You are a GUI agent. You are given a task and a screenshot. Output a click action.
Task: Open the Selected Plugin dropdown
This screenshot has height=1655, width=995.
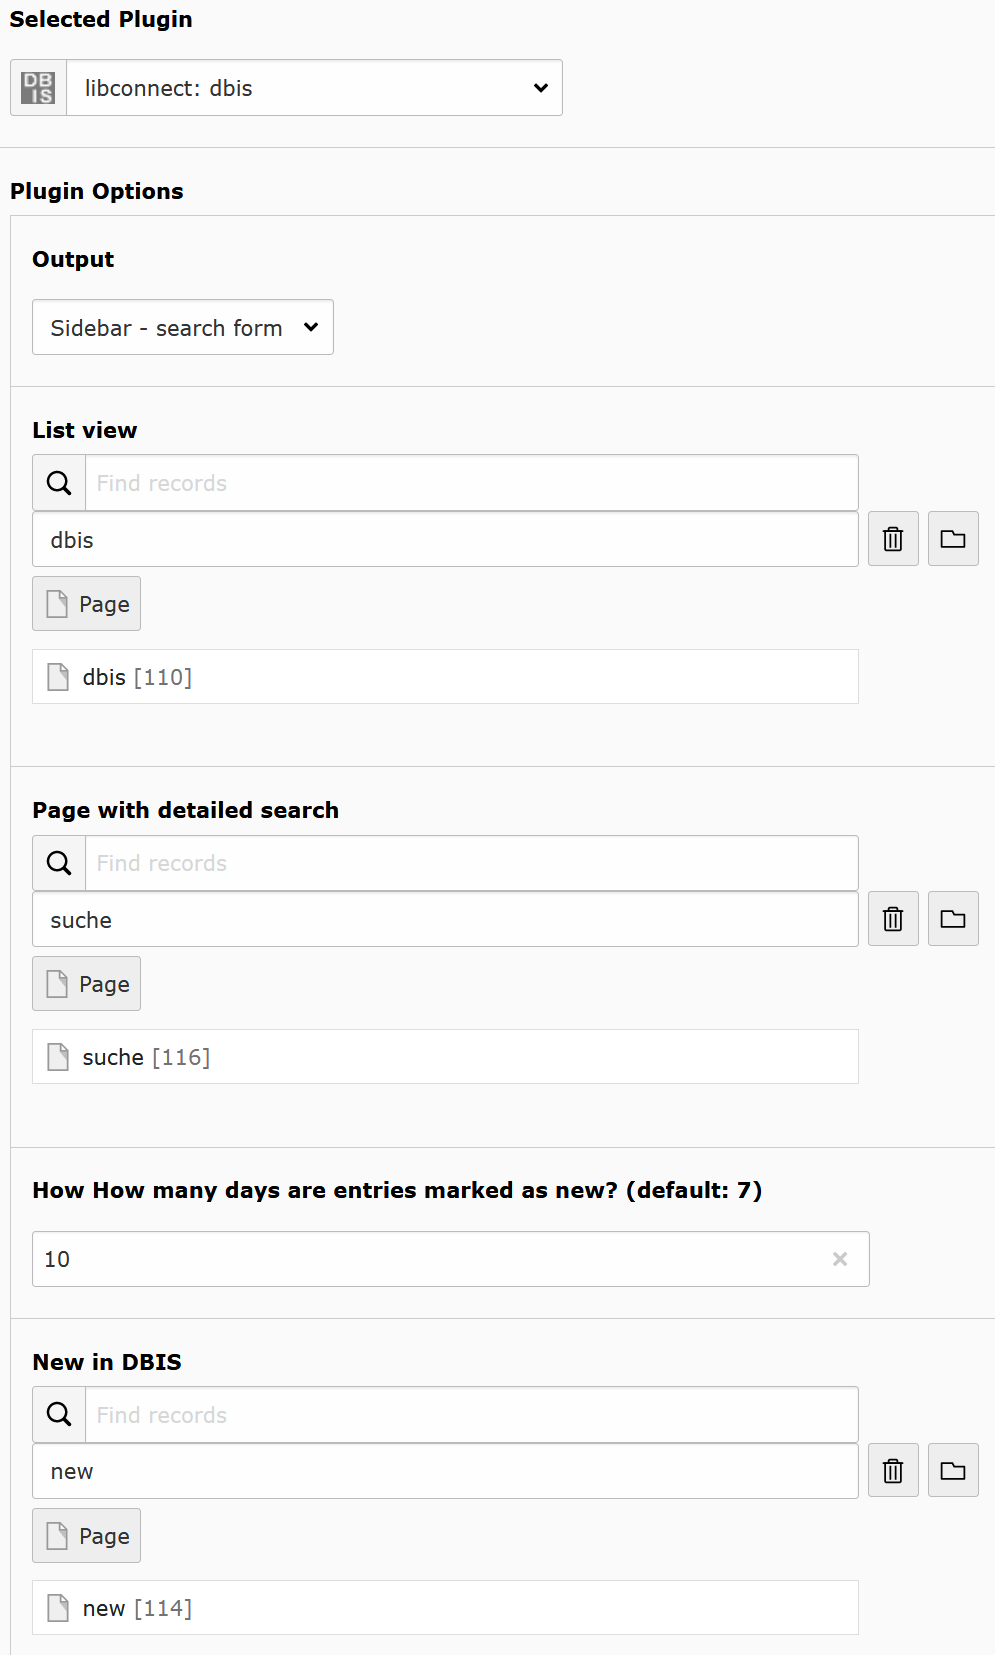point(314,88)
